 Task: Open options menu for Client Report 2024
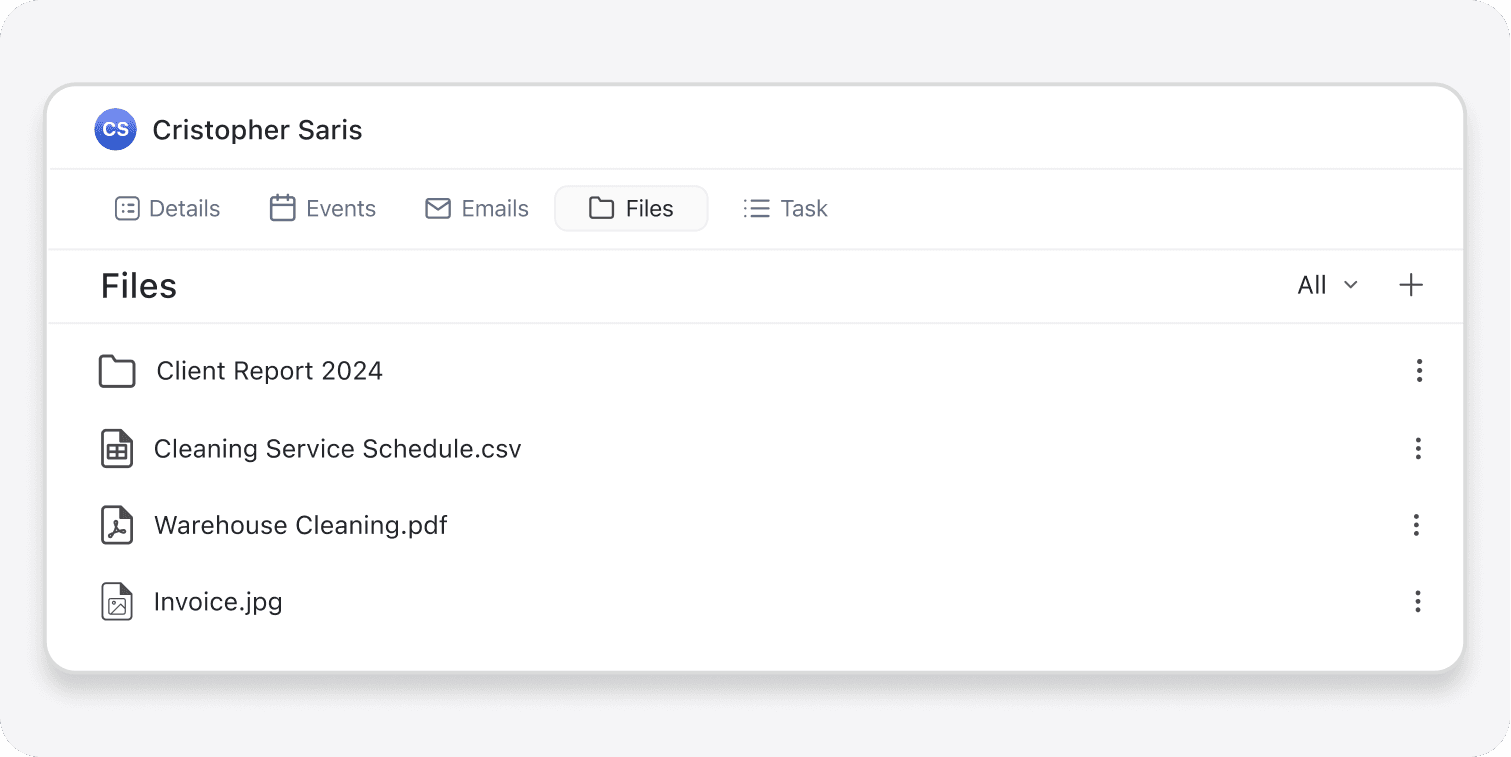pos(1418,371)
